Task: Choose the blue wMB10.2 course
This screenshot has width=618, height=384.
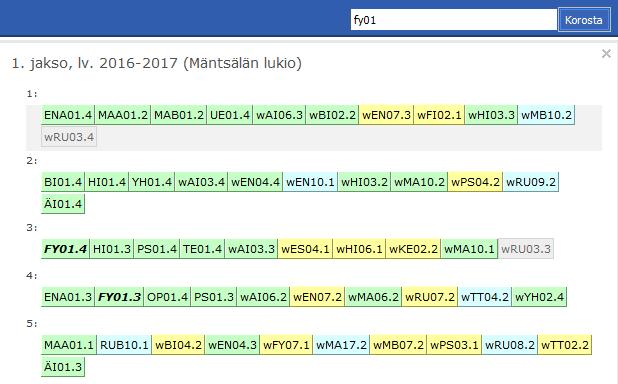Action: [x=546, y=115]
